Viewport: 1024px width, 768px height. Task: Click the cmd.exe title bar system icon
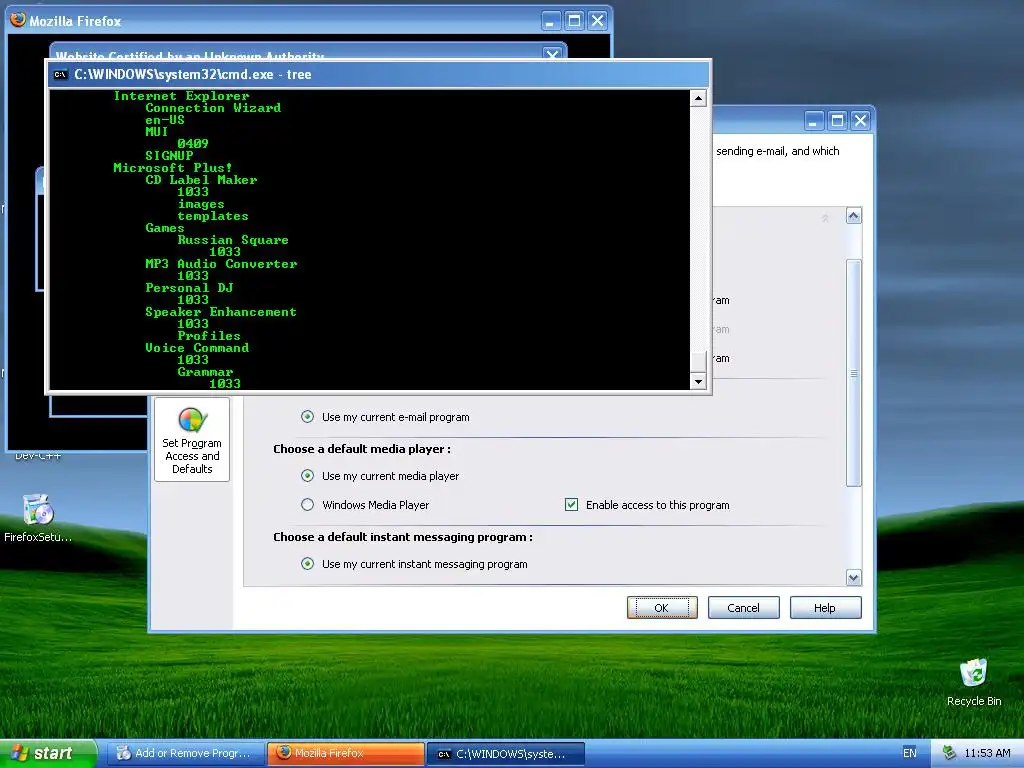[60, 74]
